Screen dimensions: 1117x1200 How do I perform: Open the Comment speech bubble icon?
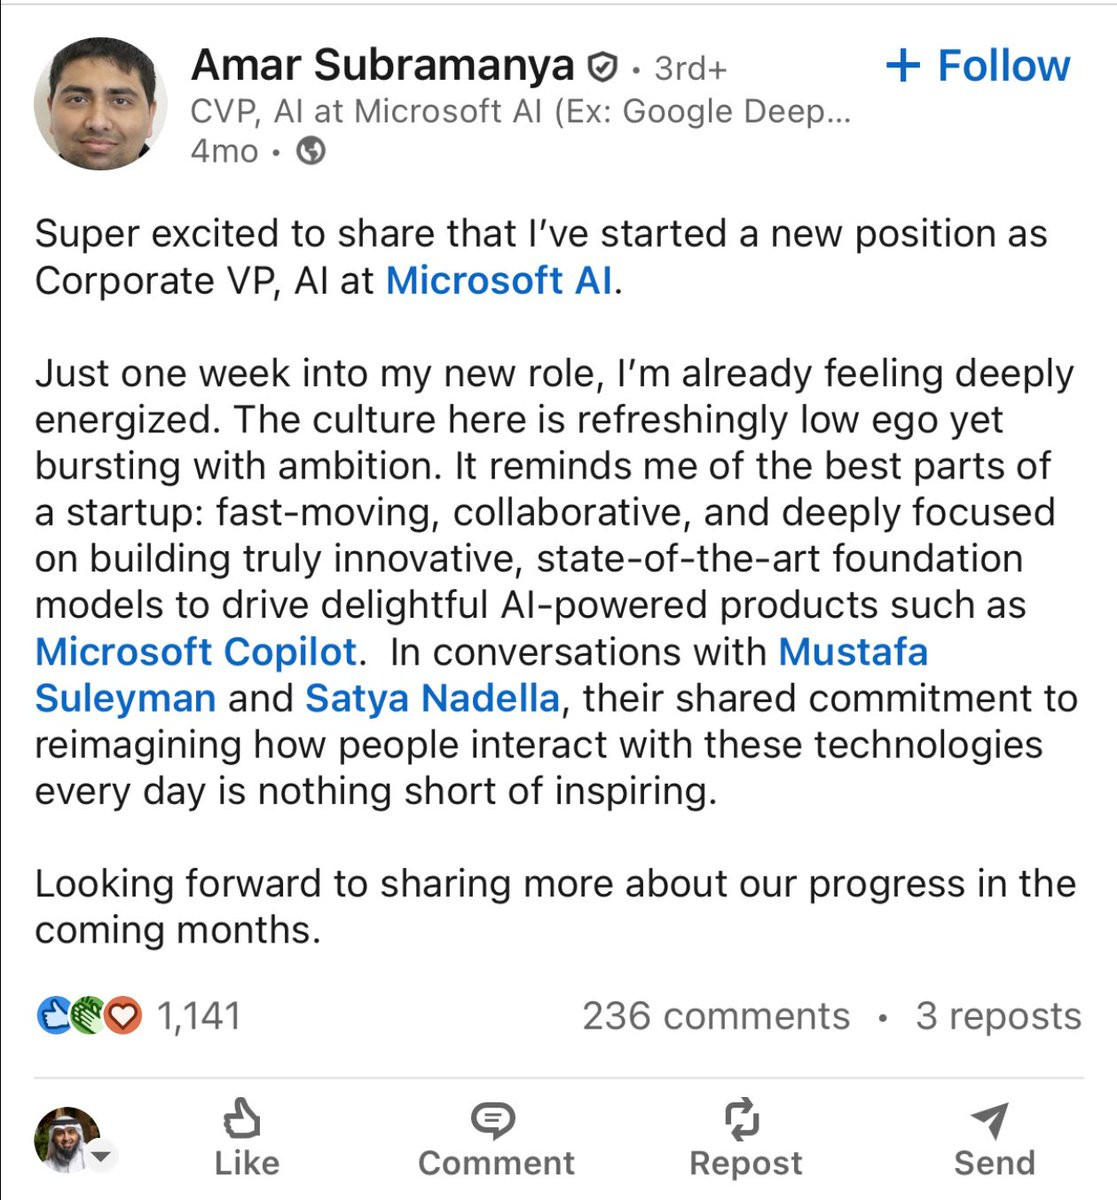494,1120
